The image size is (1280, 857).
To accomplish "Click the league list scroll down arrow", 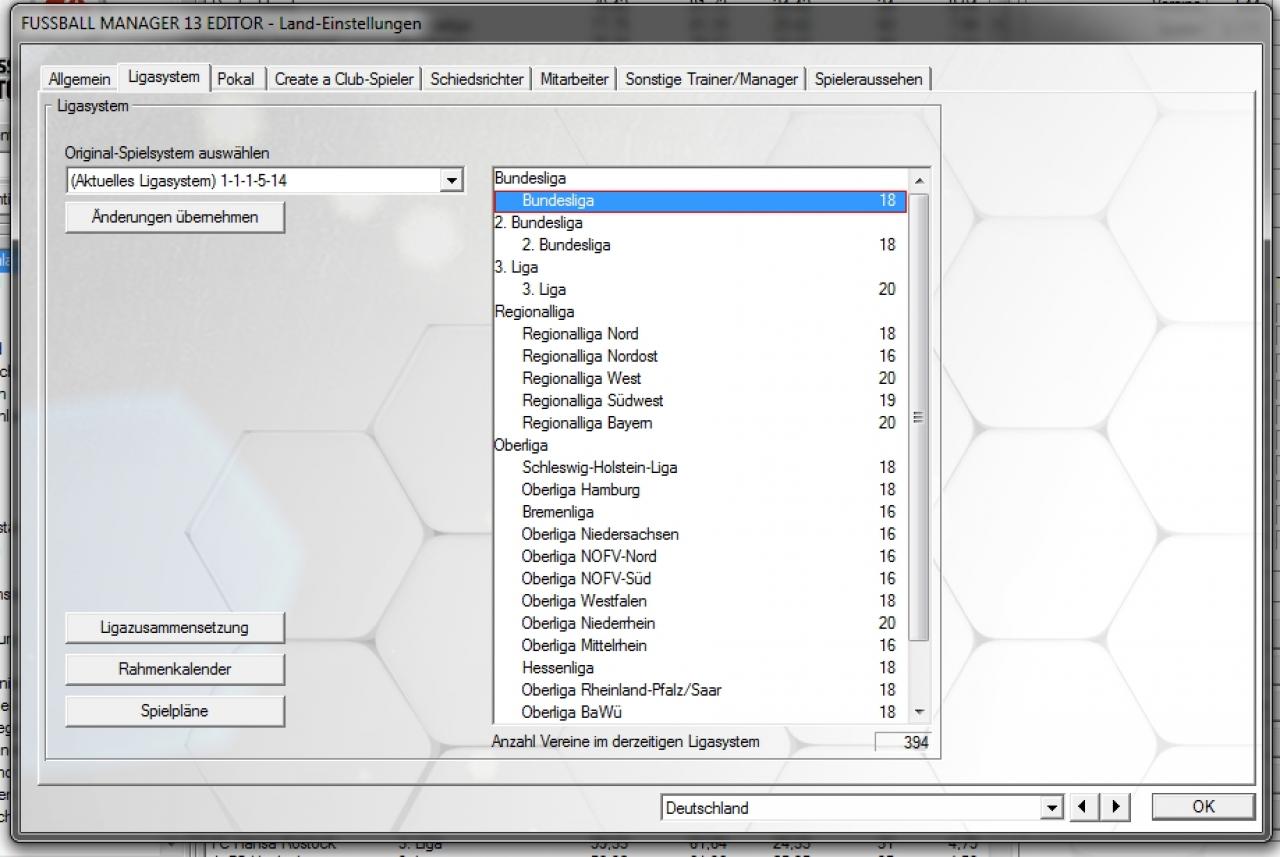I will pyautogui.click(x=919, y=712).
